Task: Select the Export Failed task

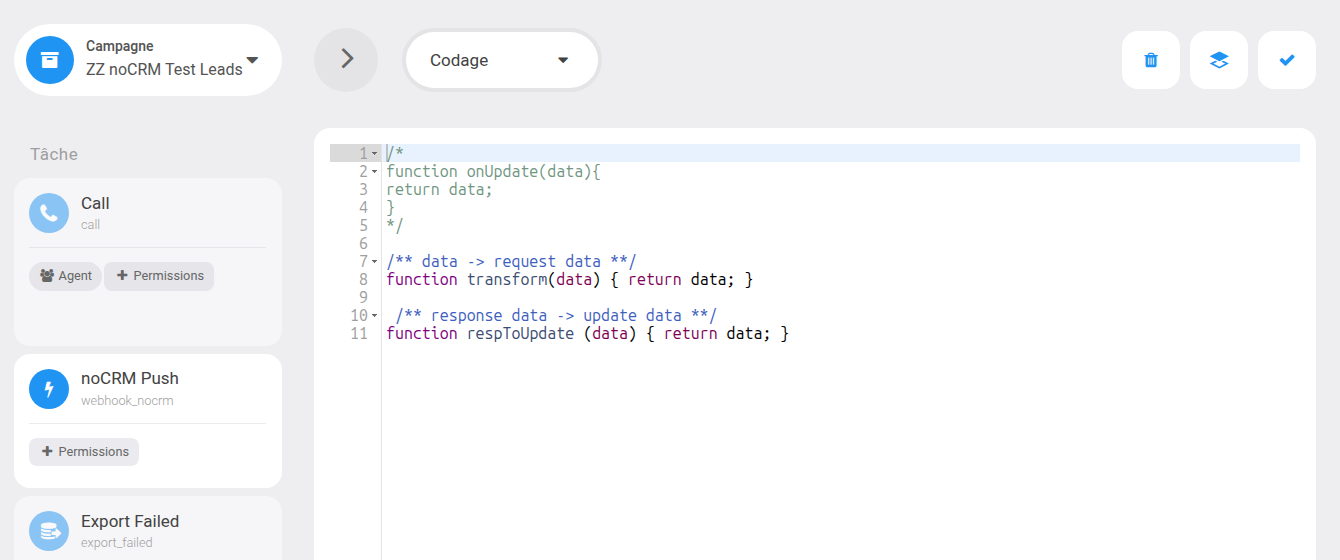Action: coord(148,529)
